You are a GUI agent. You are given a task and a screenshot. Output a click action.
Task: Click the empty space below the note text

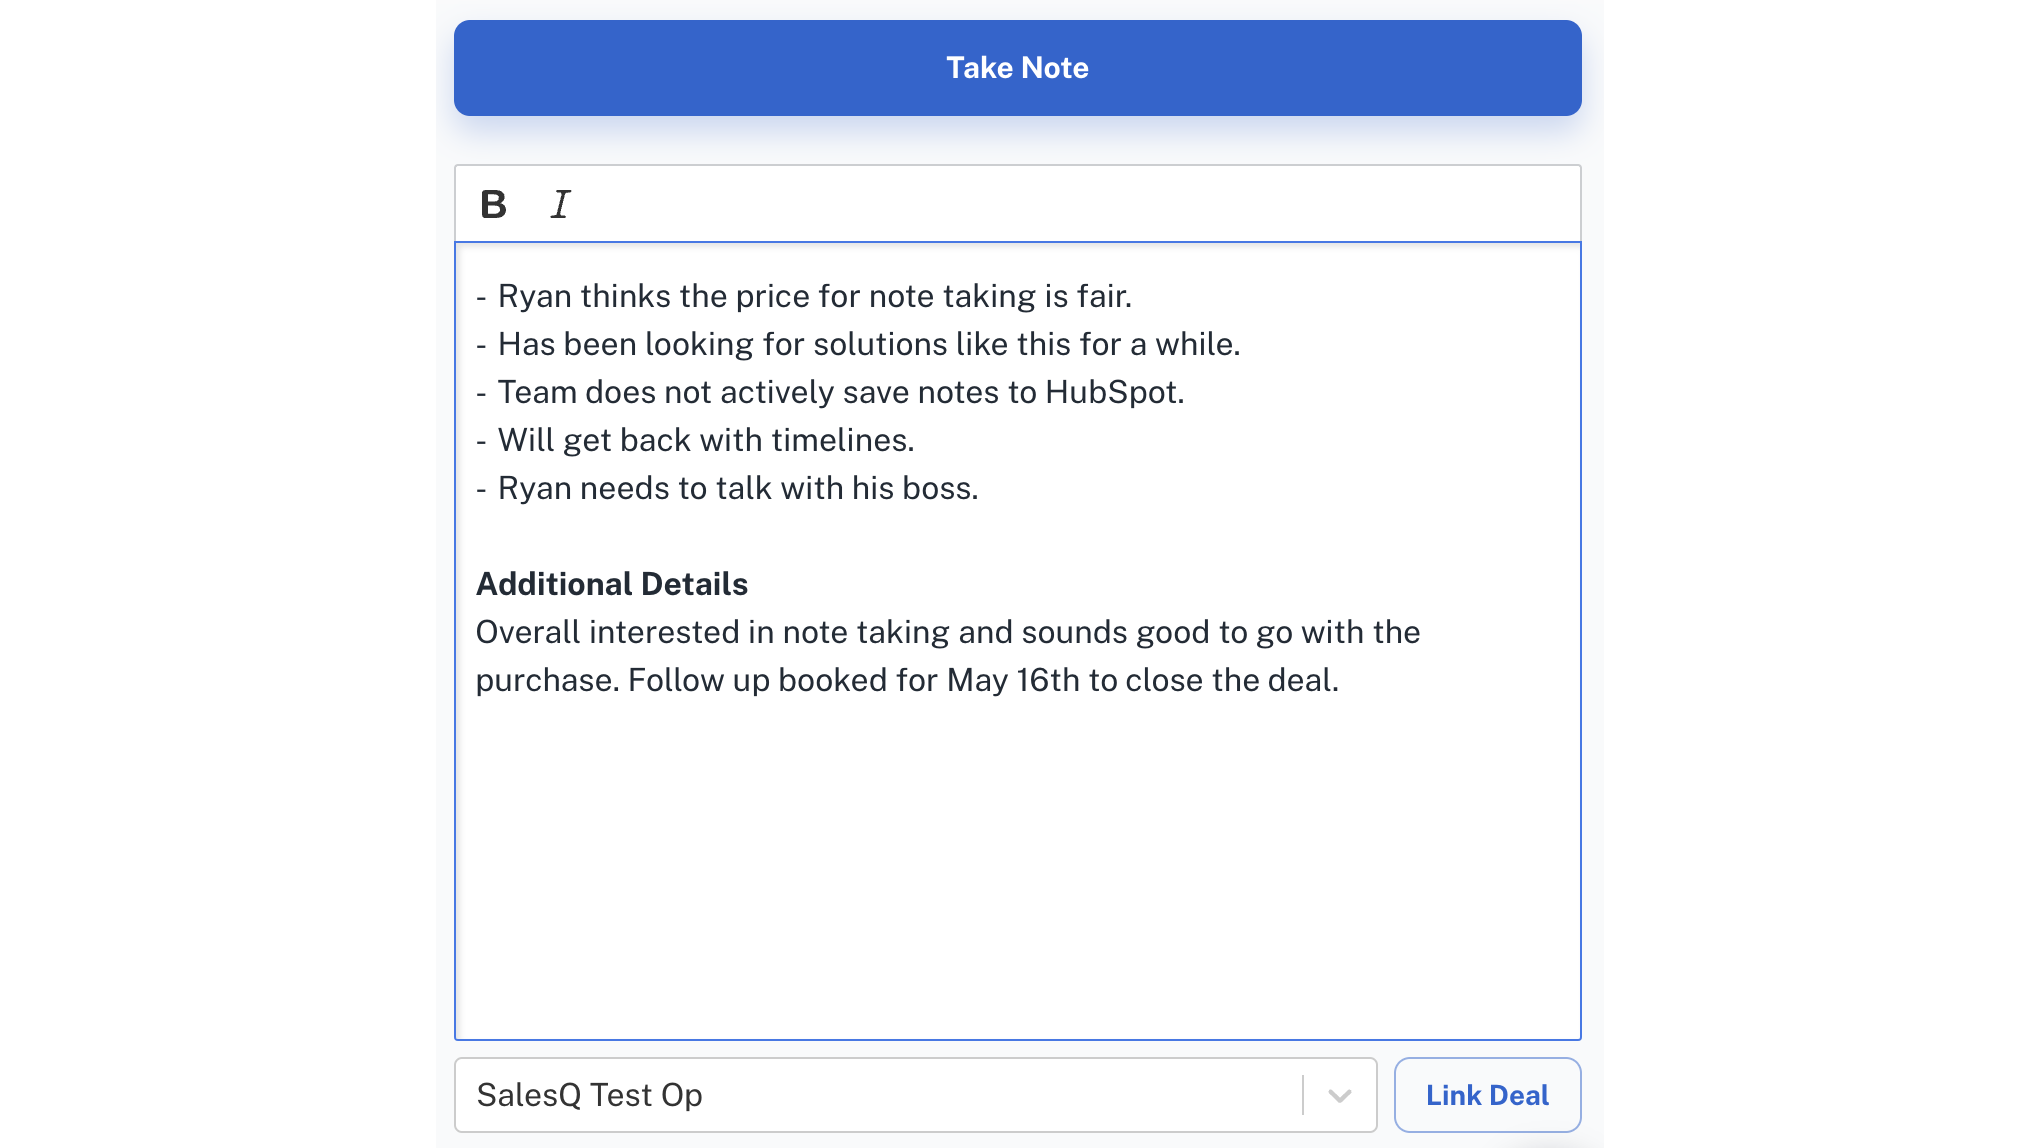[1017, 870]
